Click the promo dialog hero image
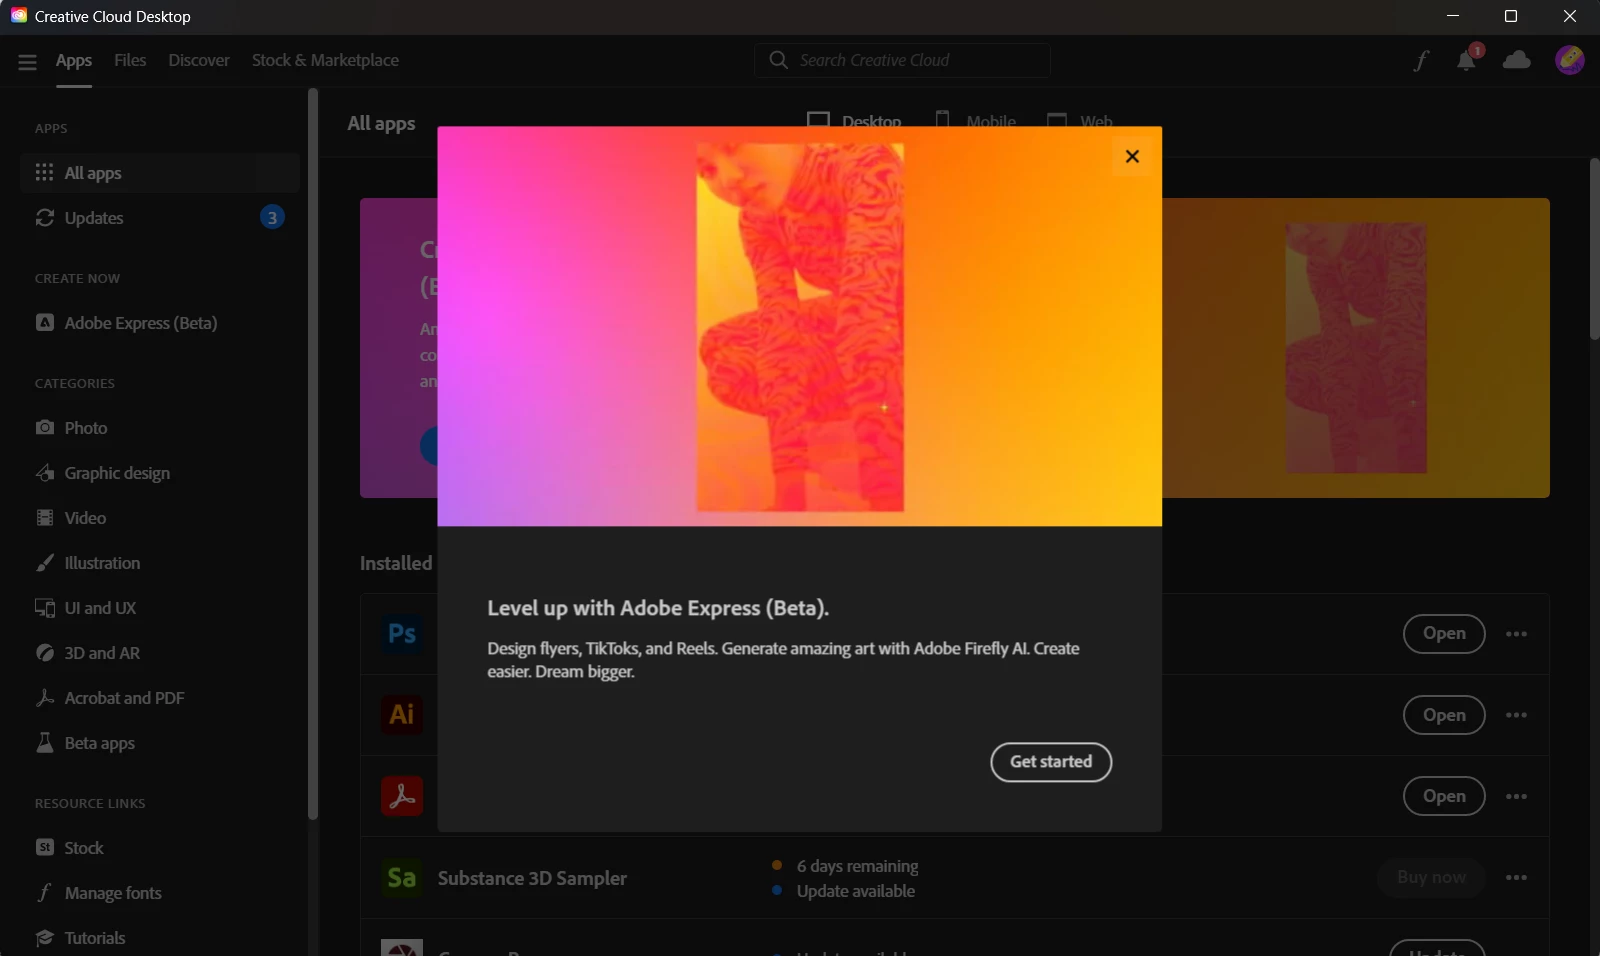 click(799, 326)
